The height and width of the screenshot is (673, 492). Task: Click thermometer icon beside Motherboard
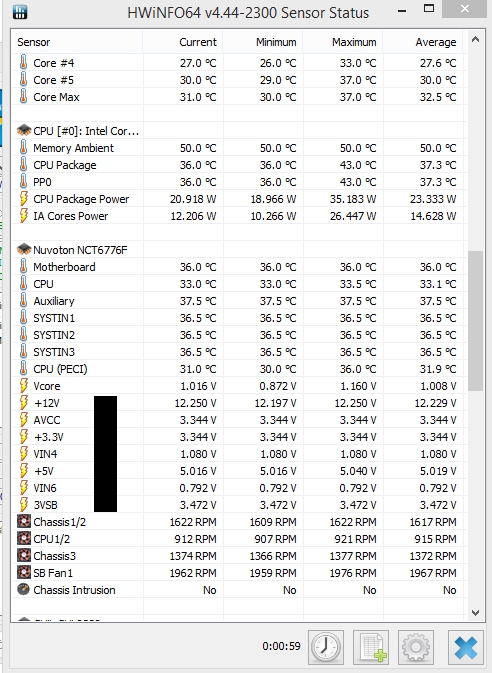coord(24,267)
